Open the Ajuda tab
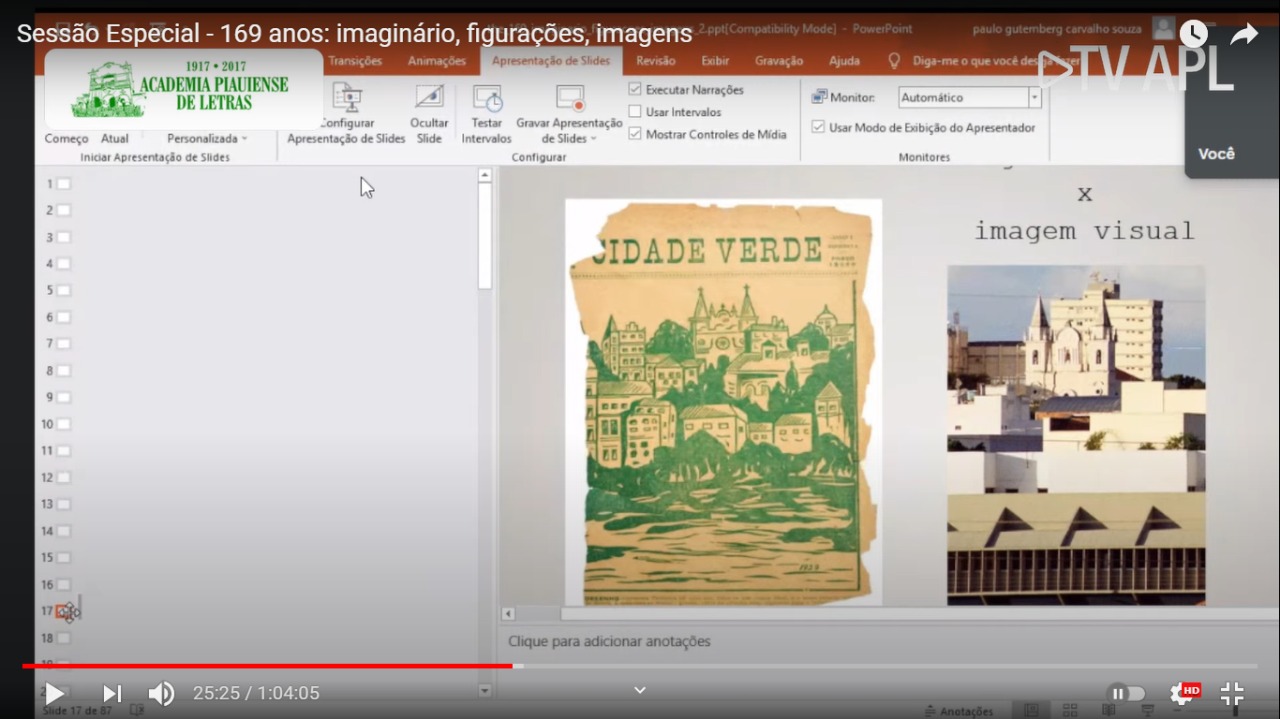1280x719 pixels. pos(844,61)
